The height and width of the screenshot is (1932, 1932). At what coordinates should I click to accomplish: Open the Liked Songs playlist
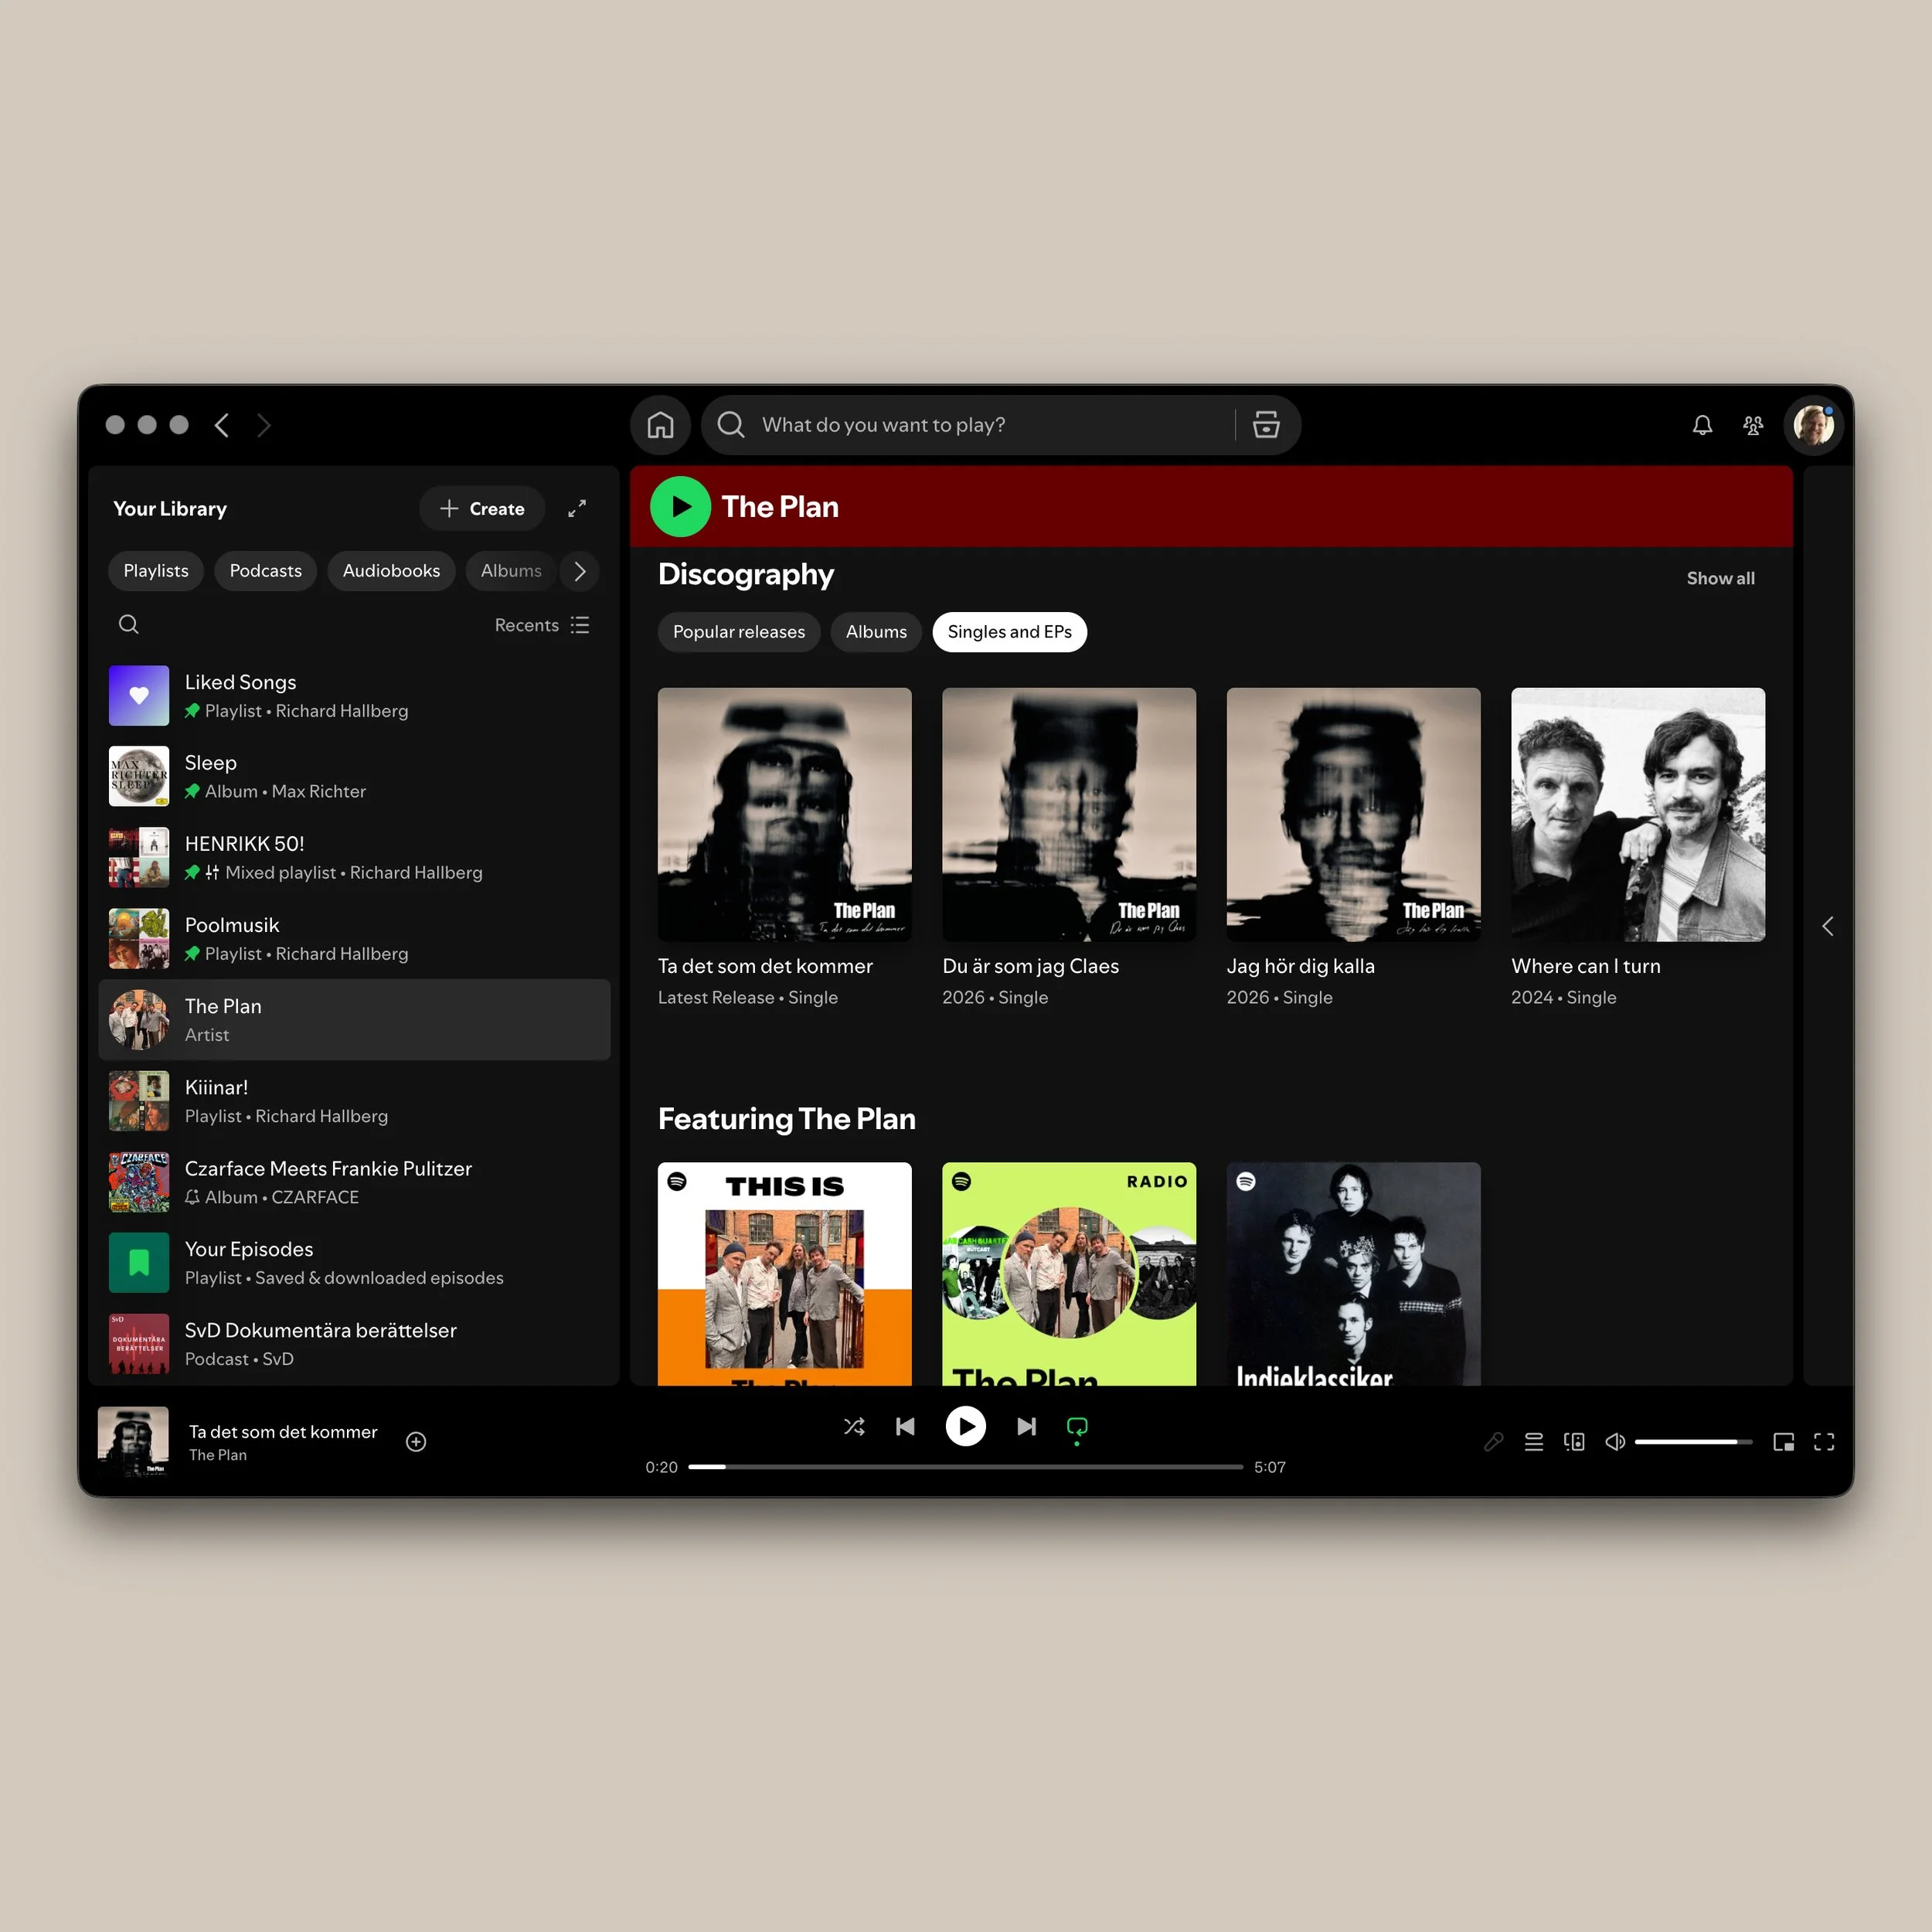pos(354,696)
